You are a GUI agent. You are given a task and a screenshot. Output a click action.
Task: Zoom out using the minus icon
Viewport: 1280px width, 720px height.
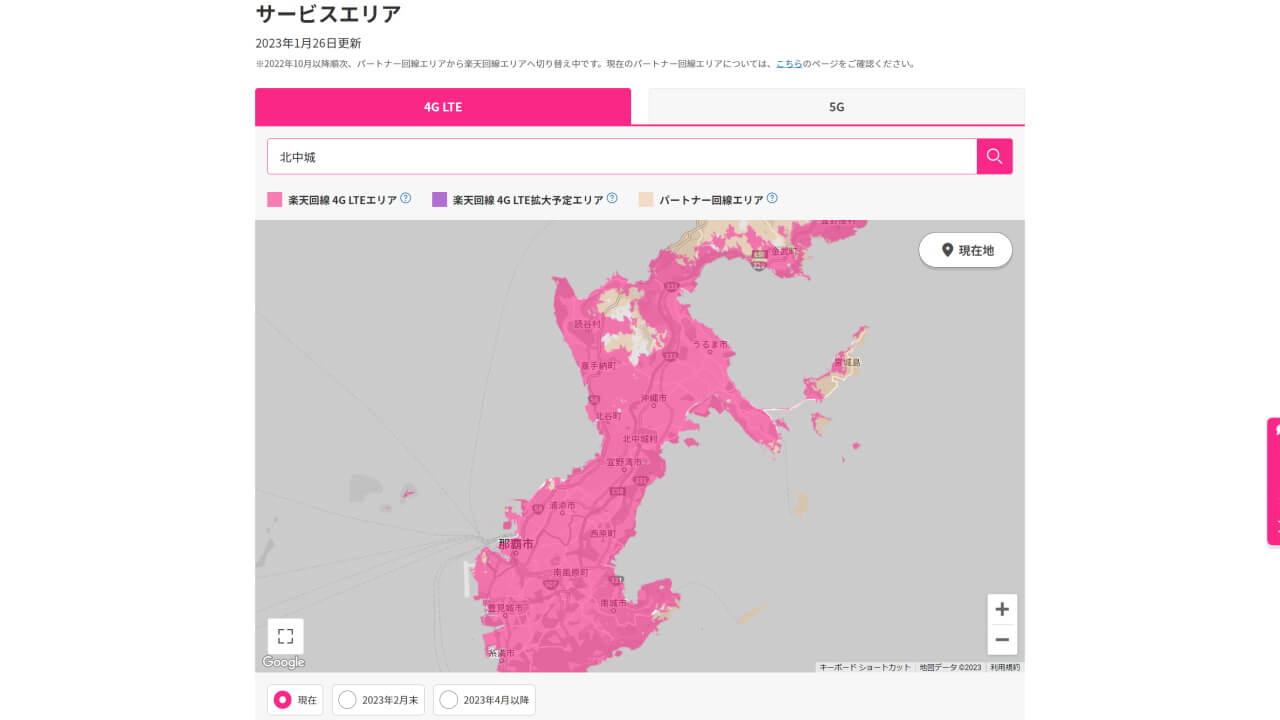[1002, 639]
